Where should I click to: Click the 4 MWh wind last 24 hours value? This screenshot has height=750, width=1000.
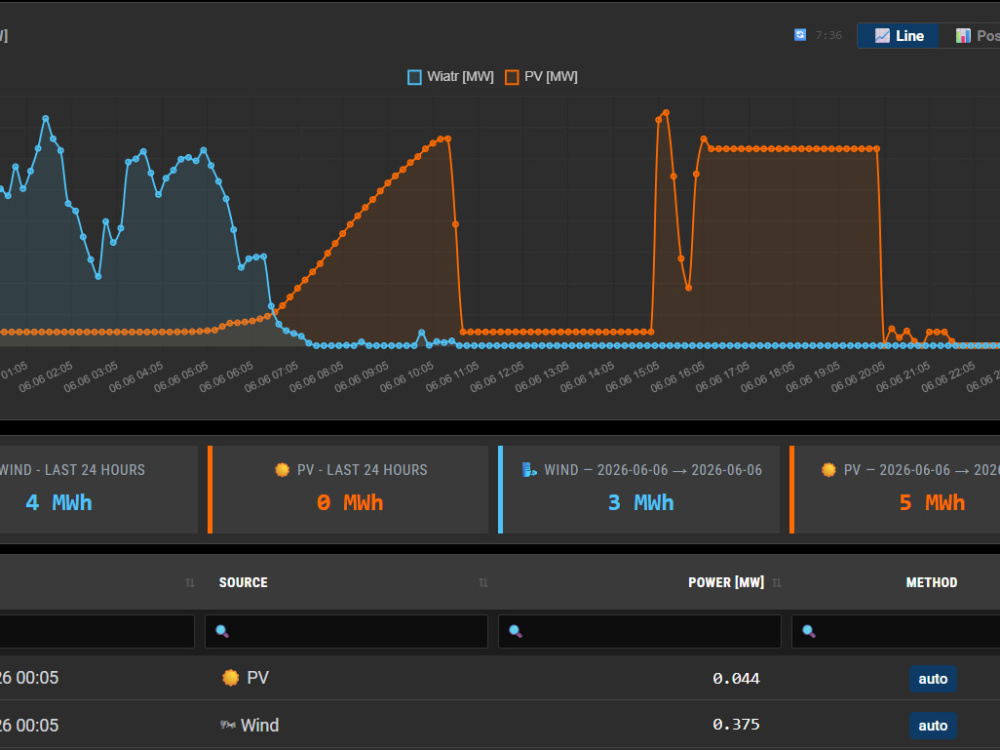point(59,503)
